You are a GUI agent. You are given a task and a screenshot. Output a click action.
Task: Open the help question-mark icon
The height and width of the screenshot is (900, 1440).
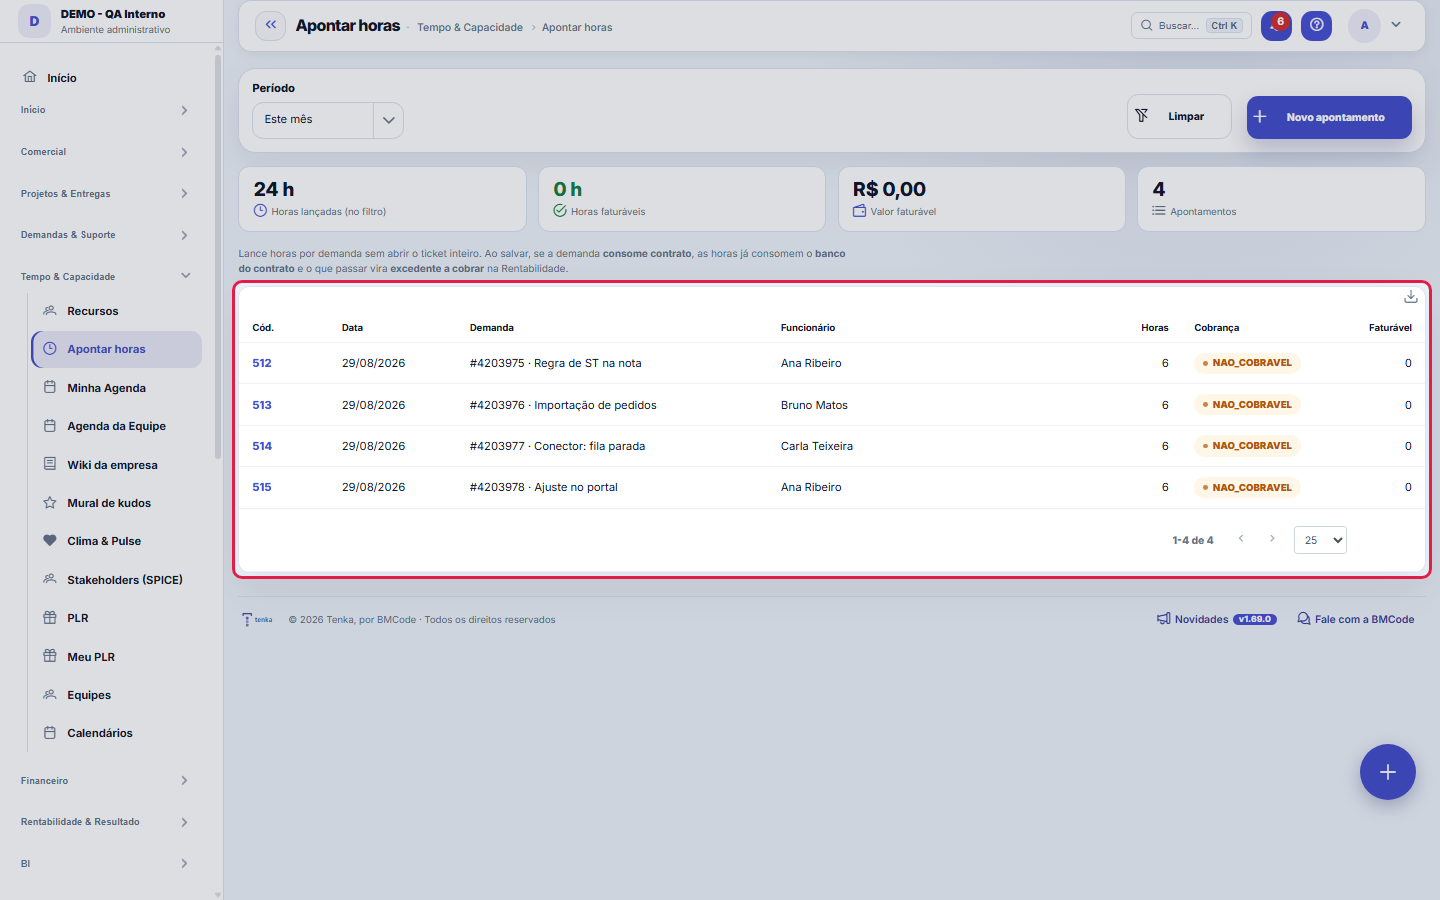coord(1317,26)
